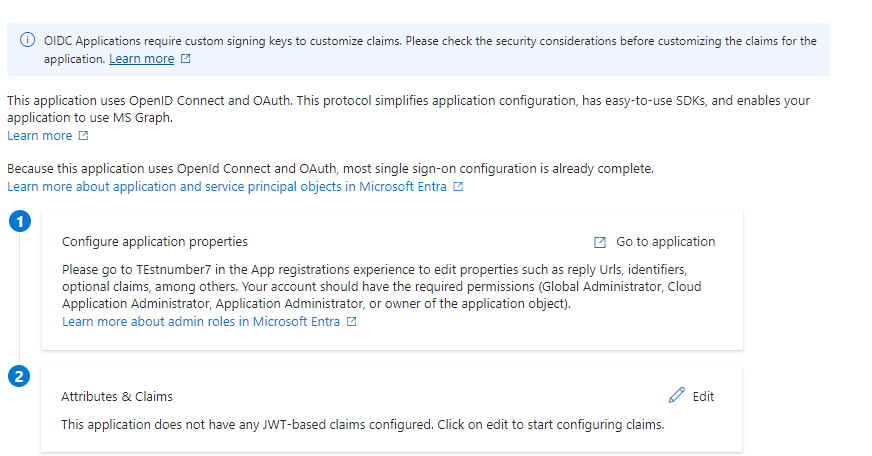872x456 pixels.
Task: Click external-link icon beside admin roles link
Action: coord(351,321)
